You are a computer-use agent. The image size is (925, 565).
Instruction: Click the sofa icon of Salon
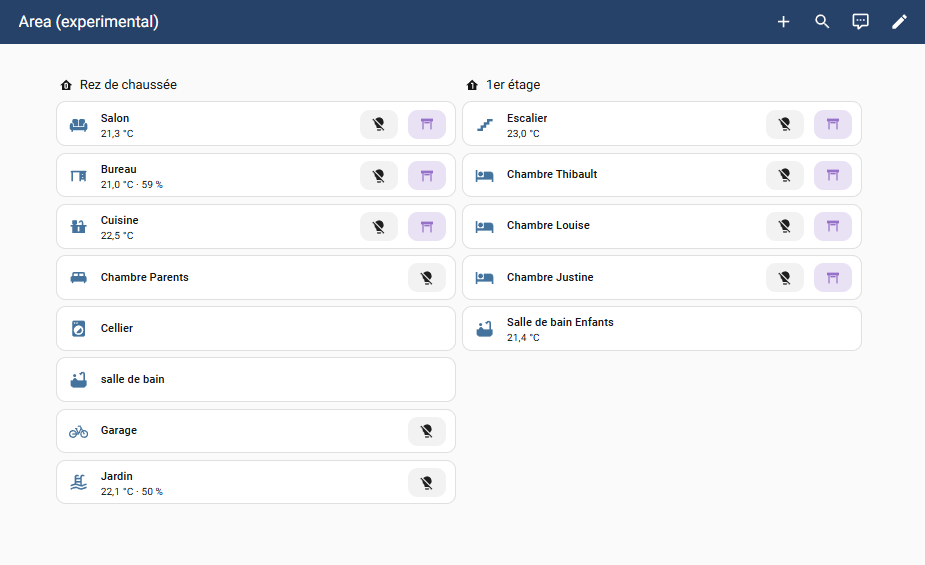pos(79,125)
